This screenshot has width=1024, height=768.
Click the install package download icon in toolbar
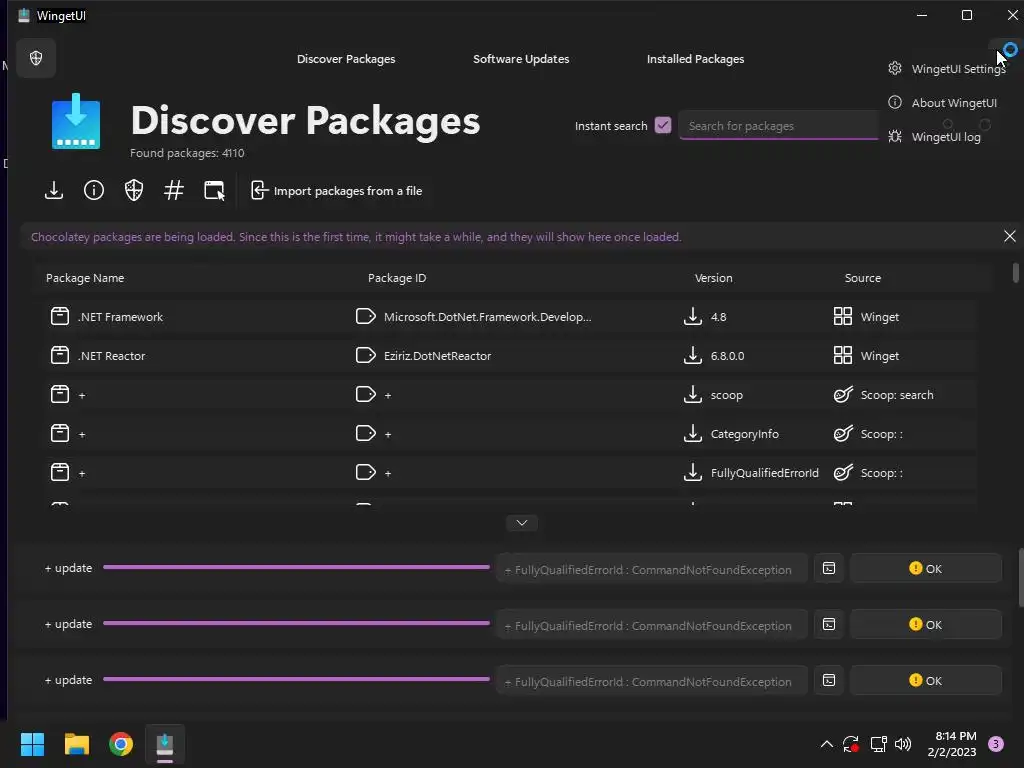[54, 191]
